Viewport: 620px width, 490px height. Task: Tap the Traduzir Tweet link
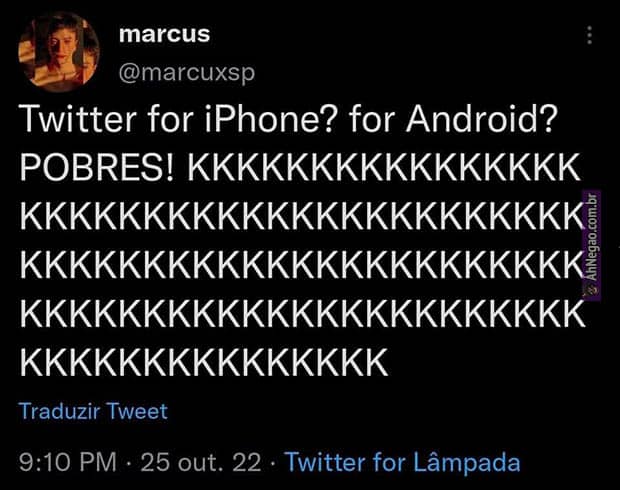pyautogui.click(x=93, y=411)
